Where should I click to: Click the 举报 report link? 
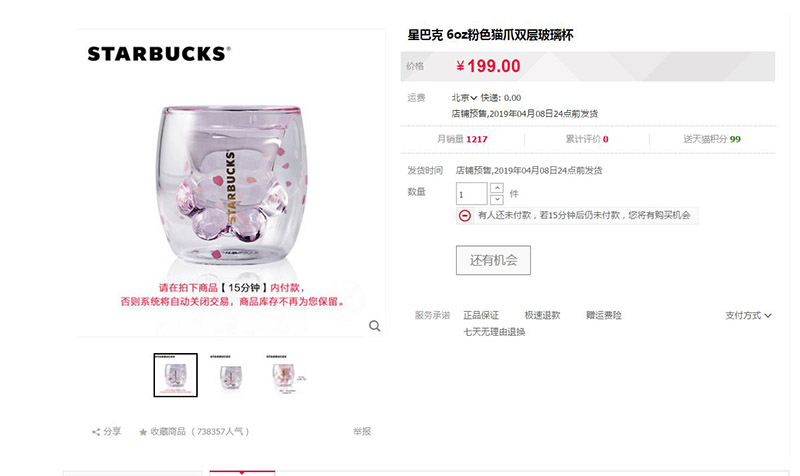[362, 432]
